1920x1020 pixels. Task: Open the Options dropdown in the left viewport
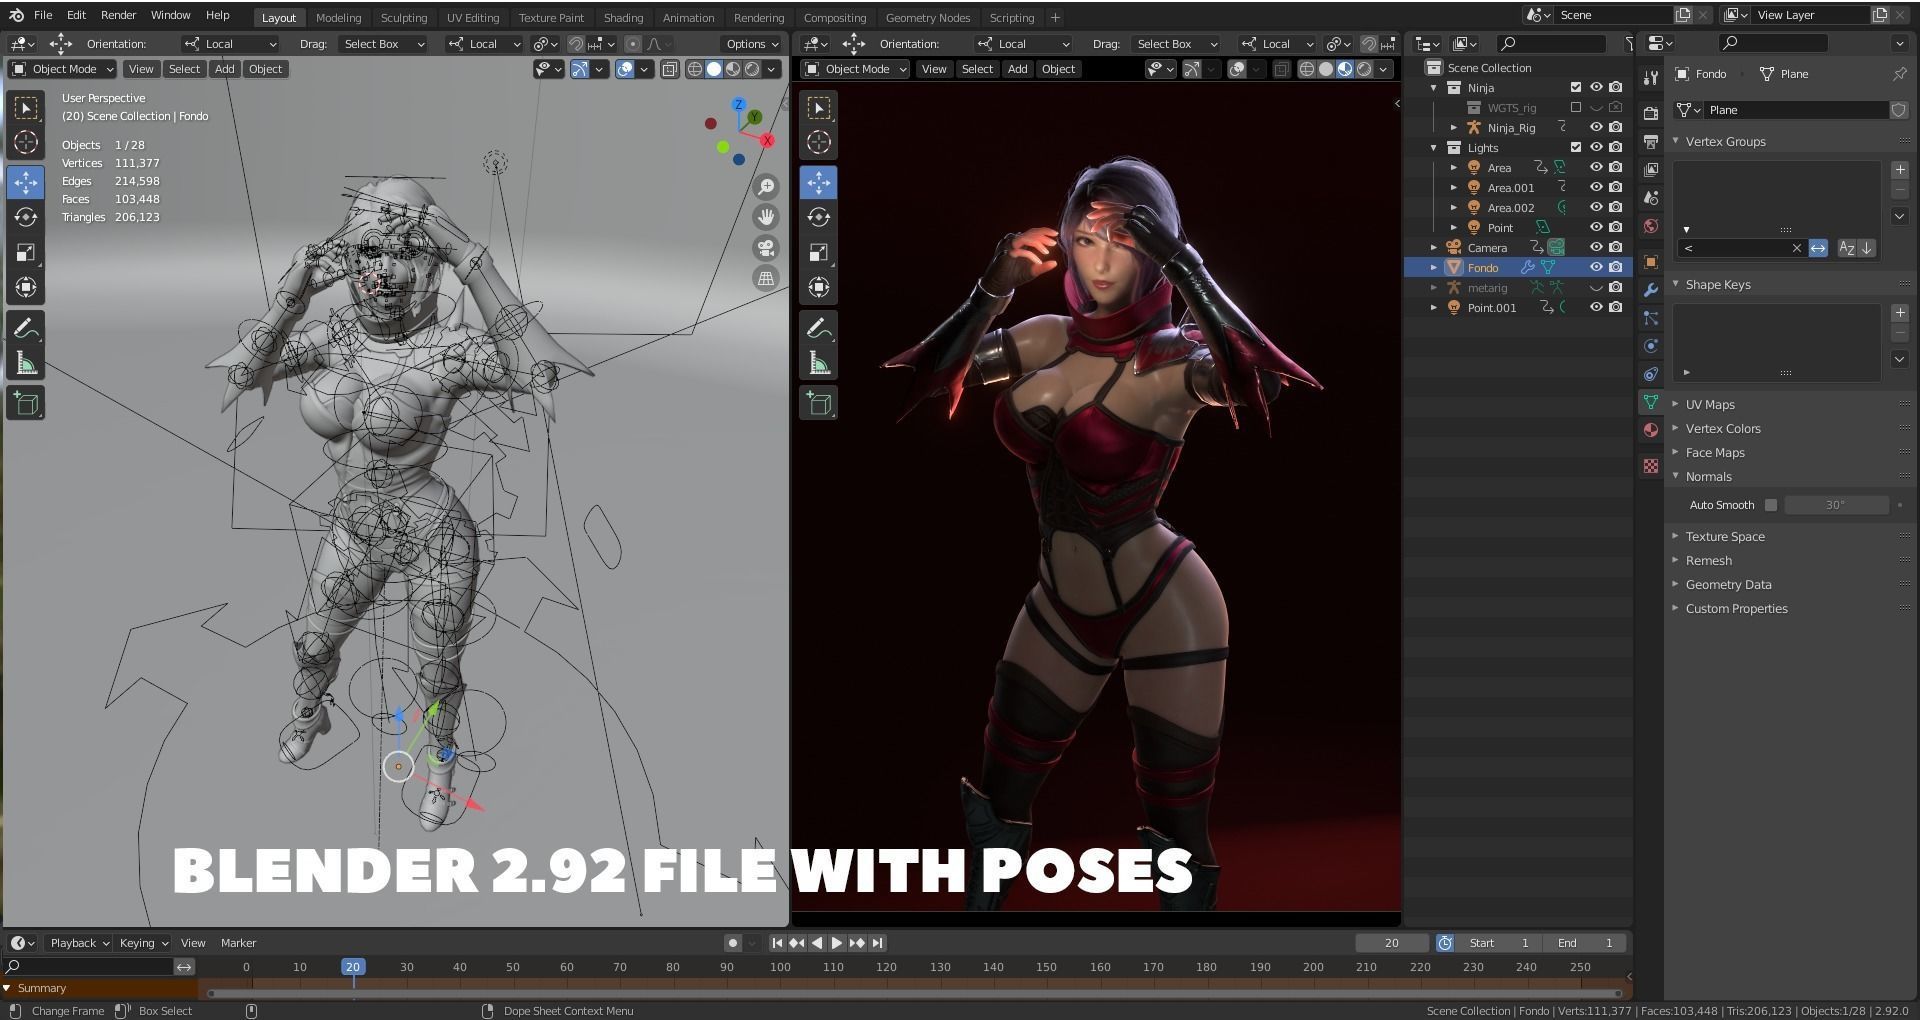pyautogui.click(x=752, y=44)
